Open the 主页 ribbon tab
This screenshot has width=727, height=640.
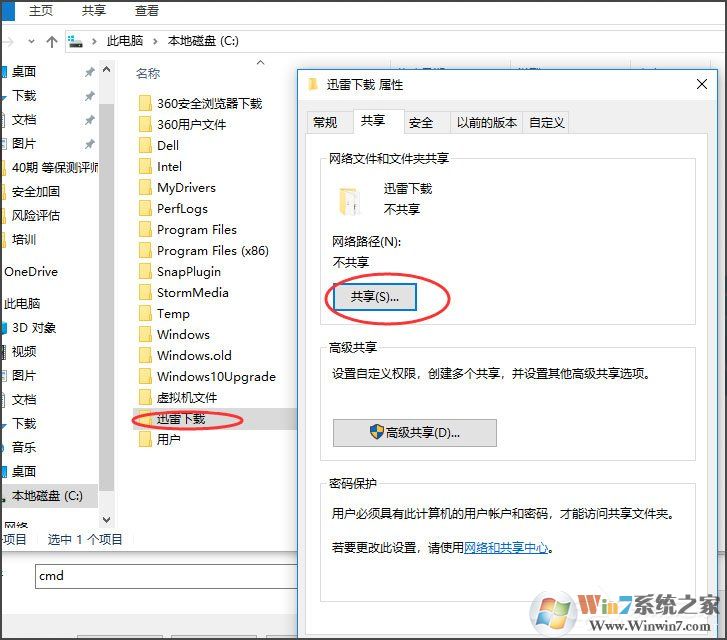(40, 11)
